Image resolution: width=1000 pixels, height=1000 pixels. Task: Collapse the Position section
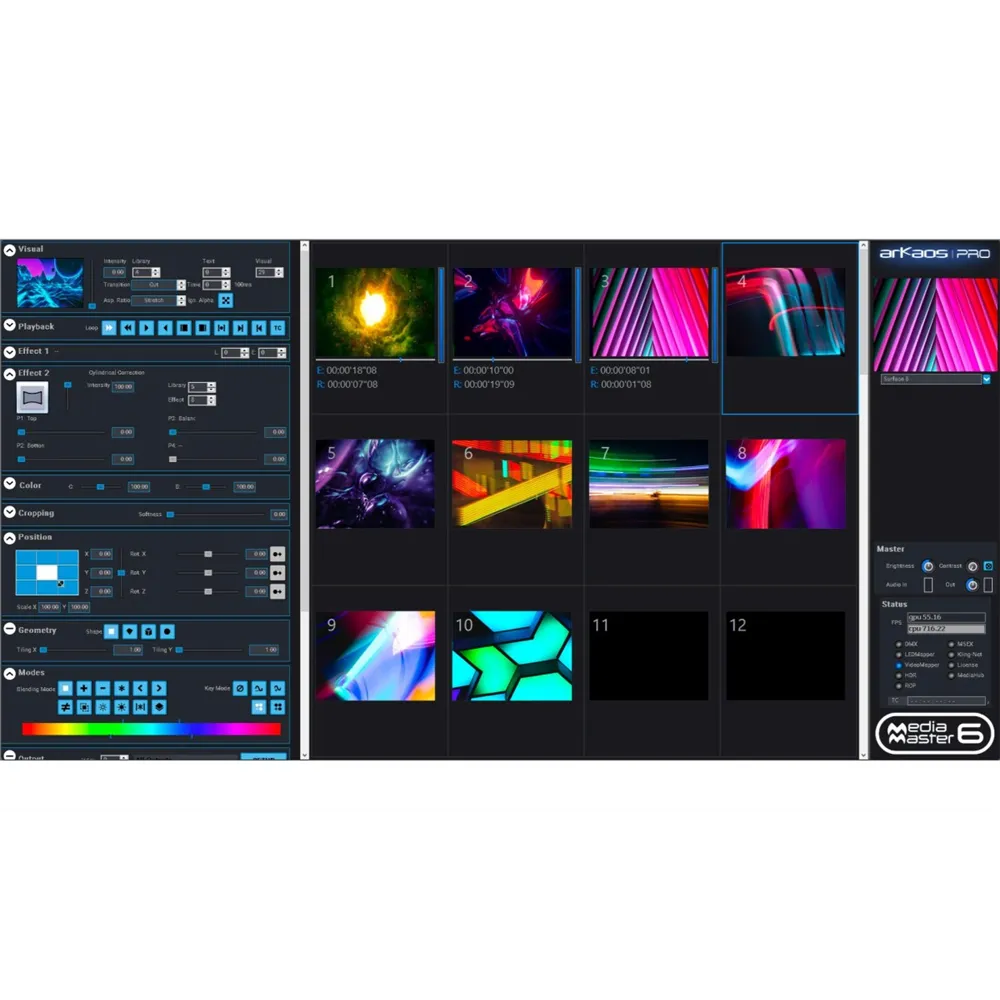10,538
